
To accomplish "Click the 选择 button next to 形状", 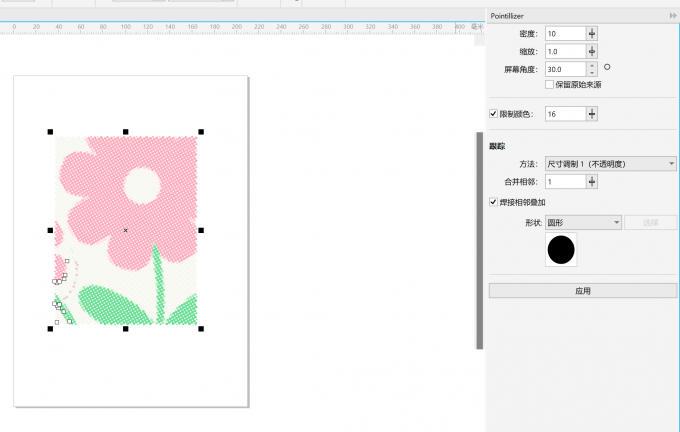I will 650,222.
